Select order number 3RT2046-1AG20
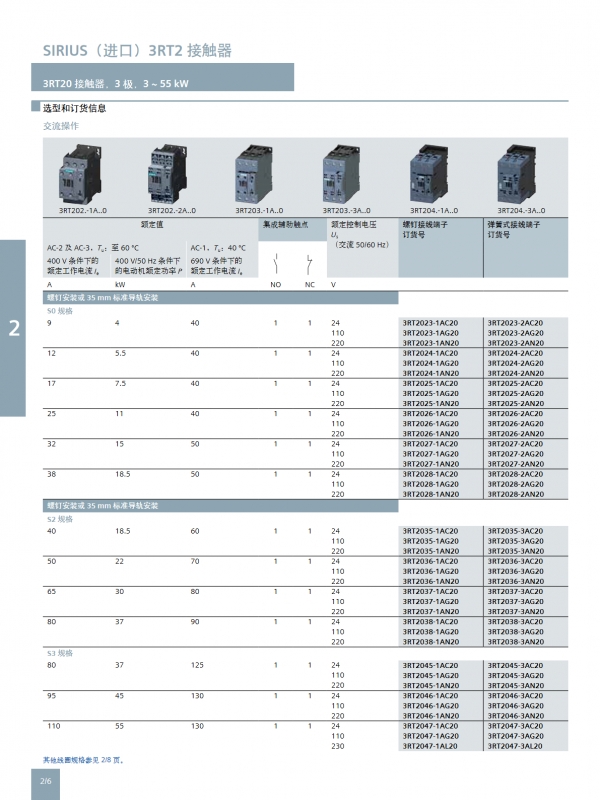600x800 pixels. (x=431, y=706)
